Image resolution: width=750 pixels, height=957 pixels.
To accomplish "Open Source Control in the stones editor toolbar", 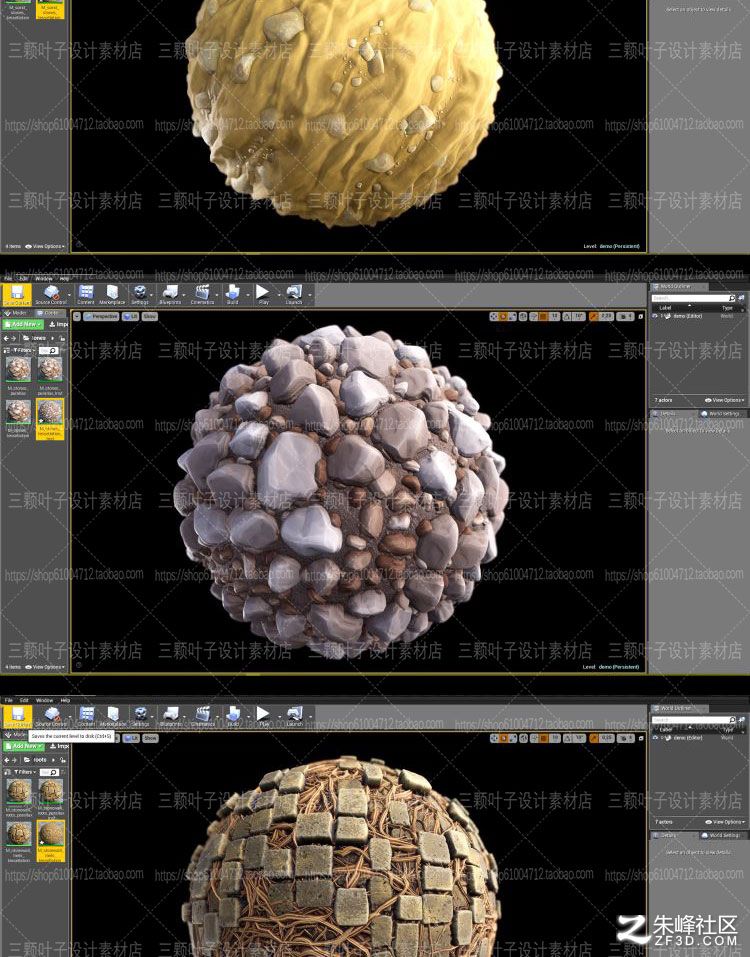I will pos(51,295).
